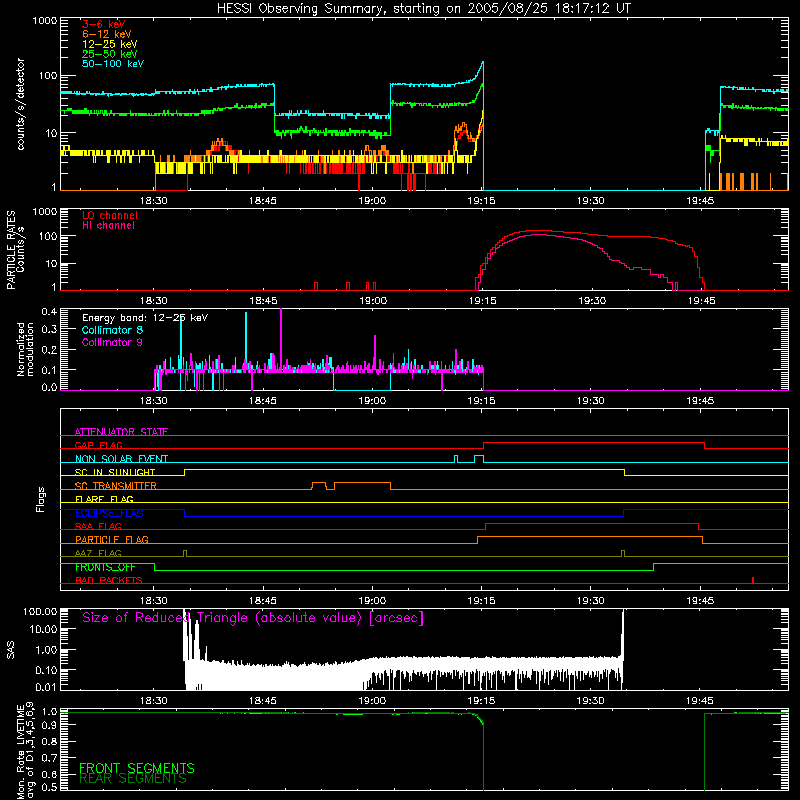Select the ATTENUATOR STATE flag label
Image resolution: width=800 pixels, height=800 pixels.
pos(121,432)
